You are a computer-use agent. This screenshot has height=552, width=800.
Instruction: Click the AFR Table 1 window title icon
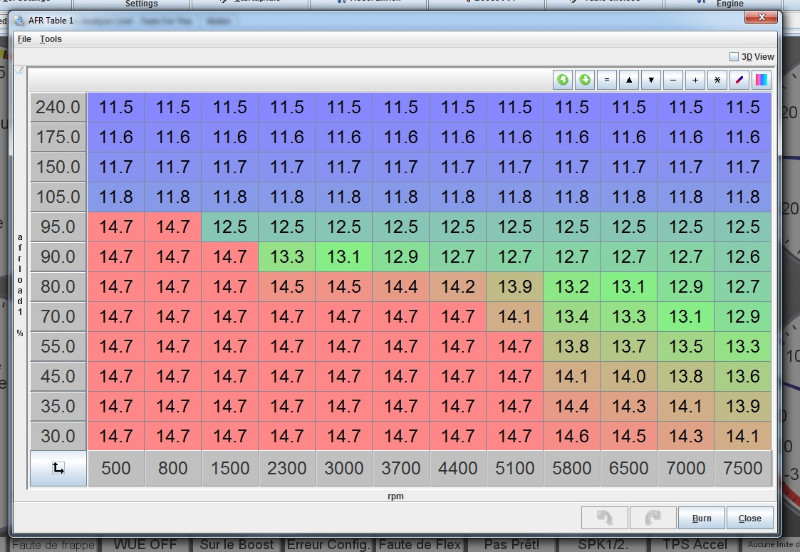click(19, 21)
